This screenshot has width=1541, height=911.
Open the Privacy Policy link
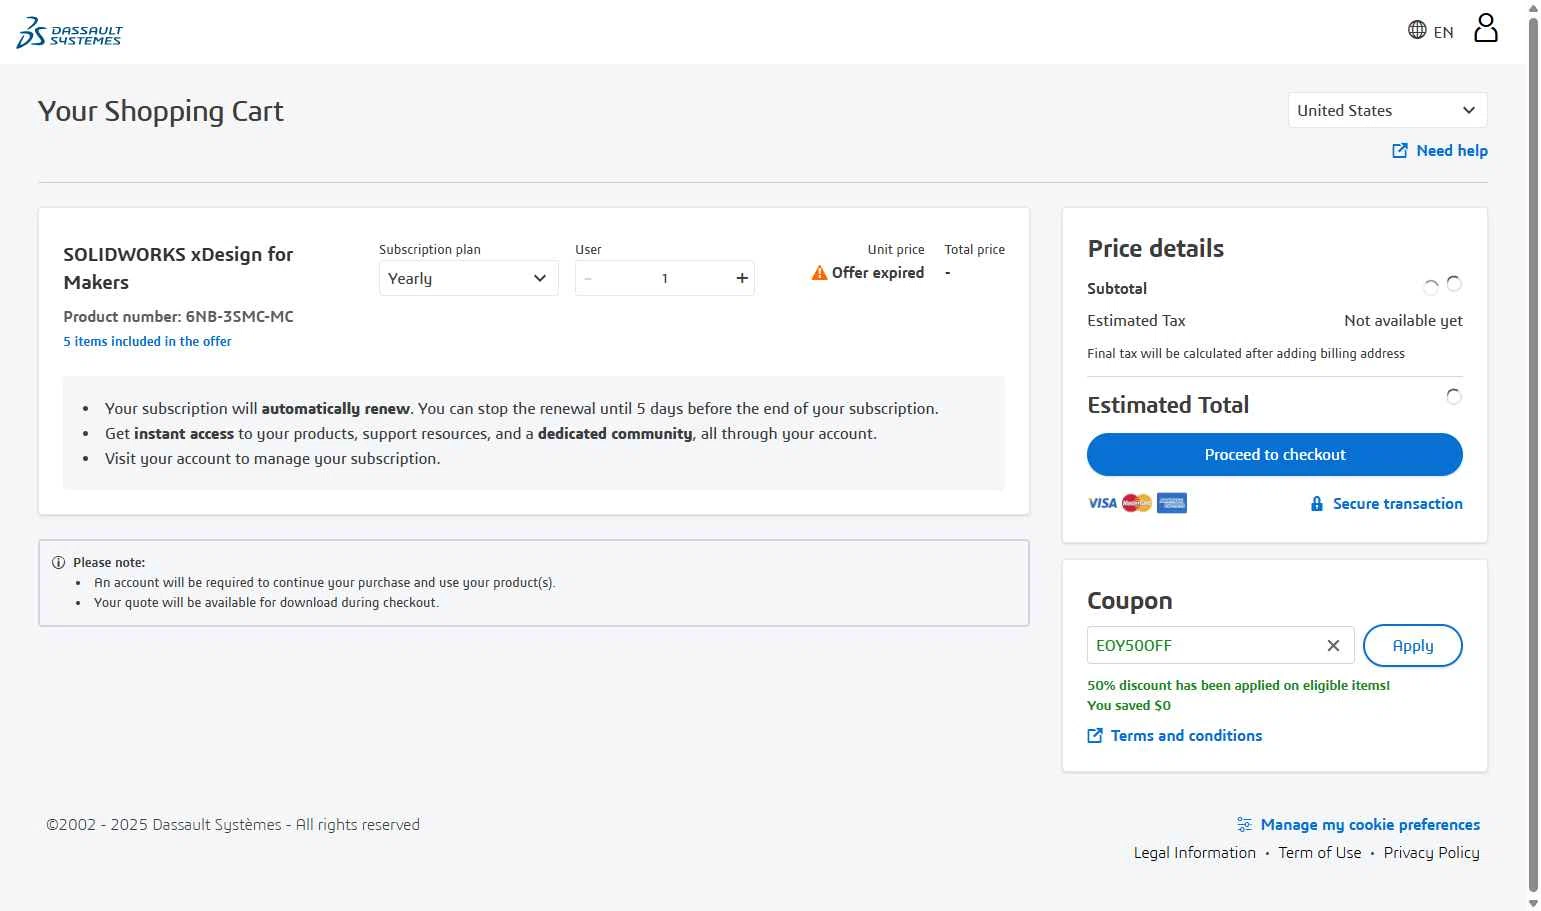(x=1431, y=853)
